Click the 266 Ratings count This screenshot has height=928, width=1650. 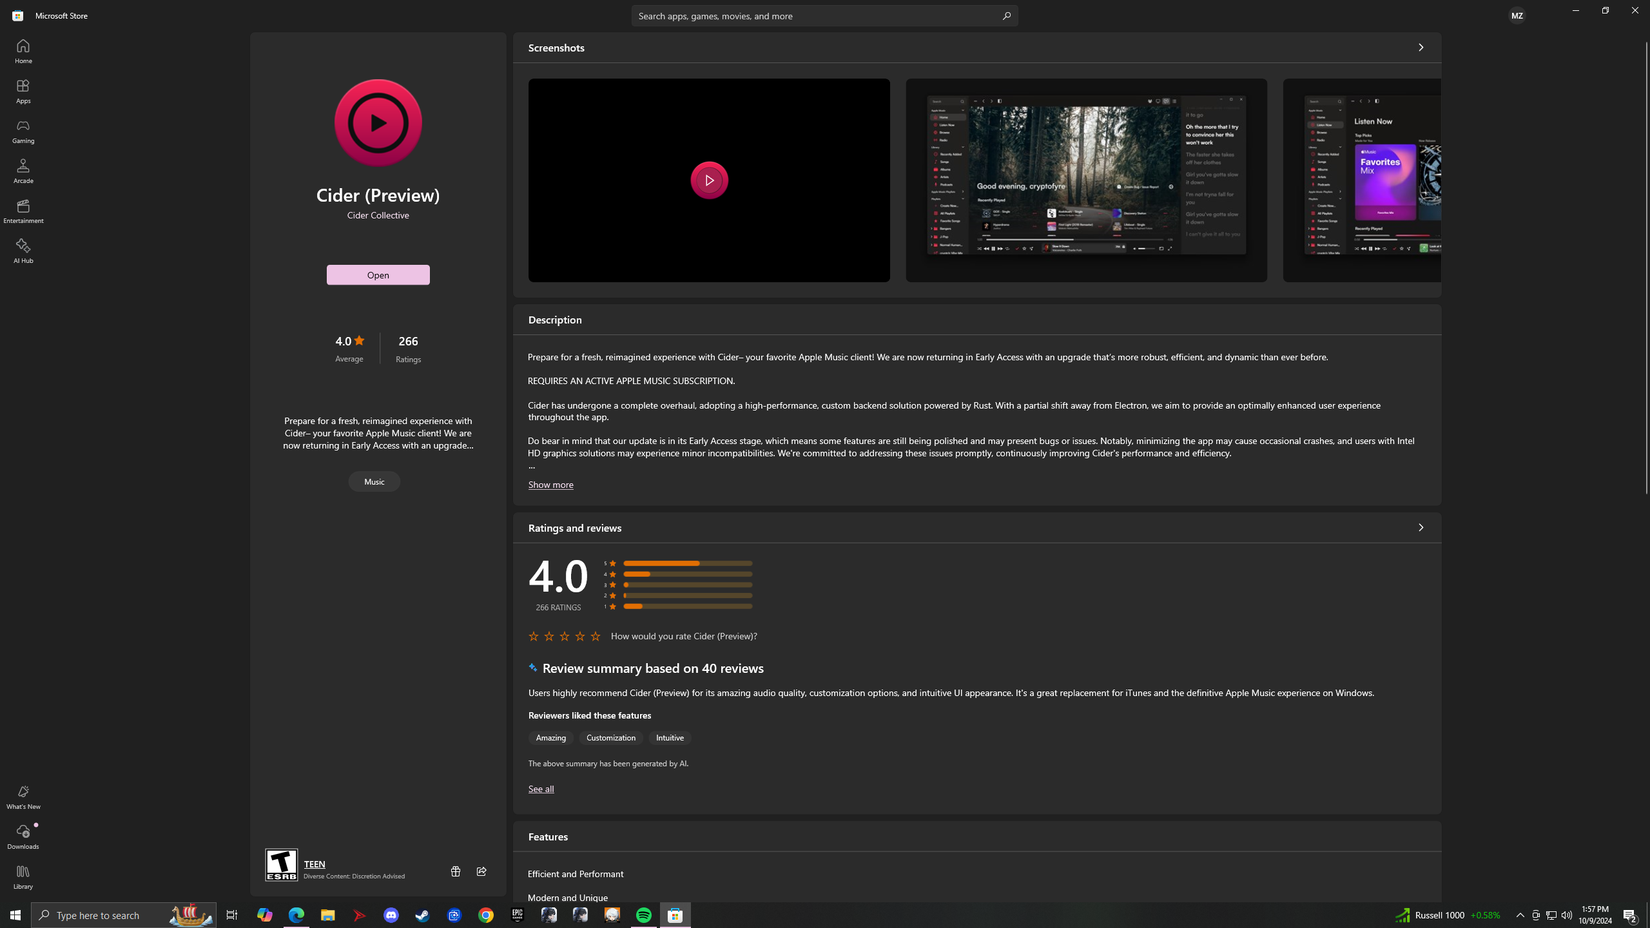point(408,347)
